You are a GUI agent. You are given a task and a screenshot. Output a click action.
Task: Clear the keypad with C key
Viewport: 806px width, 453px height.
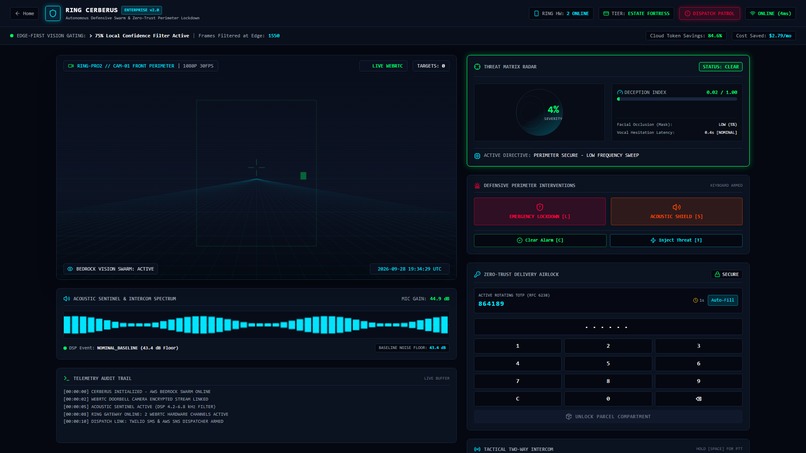click(x=518, y=398)
